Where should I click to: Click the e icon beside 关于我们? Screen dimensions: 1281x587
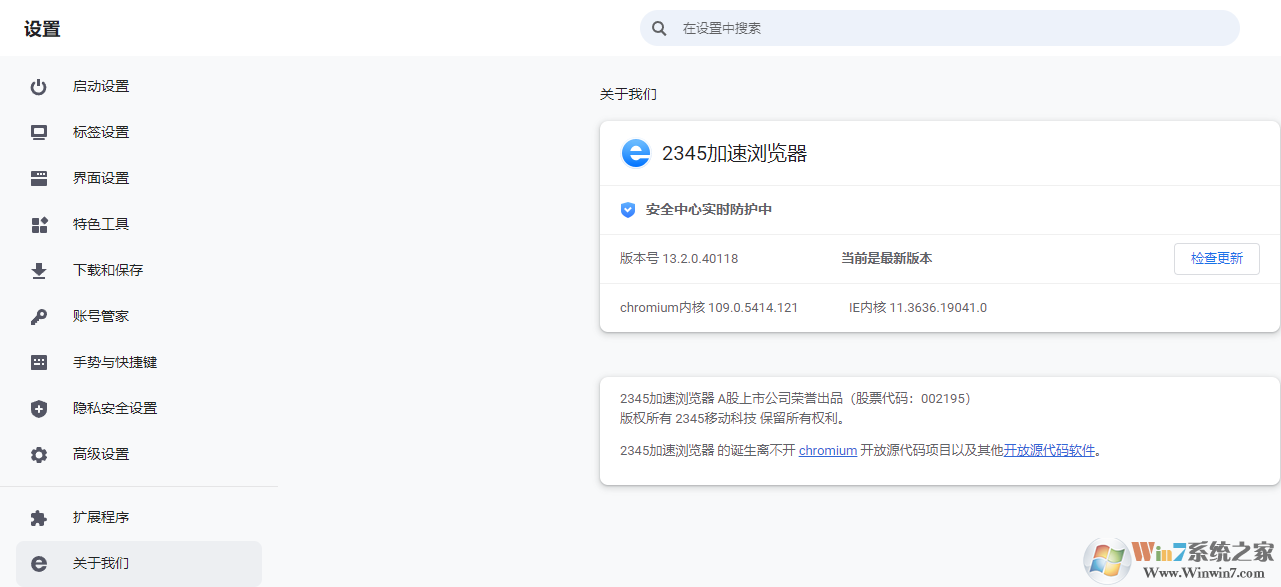(39, 564)
